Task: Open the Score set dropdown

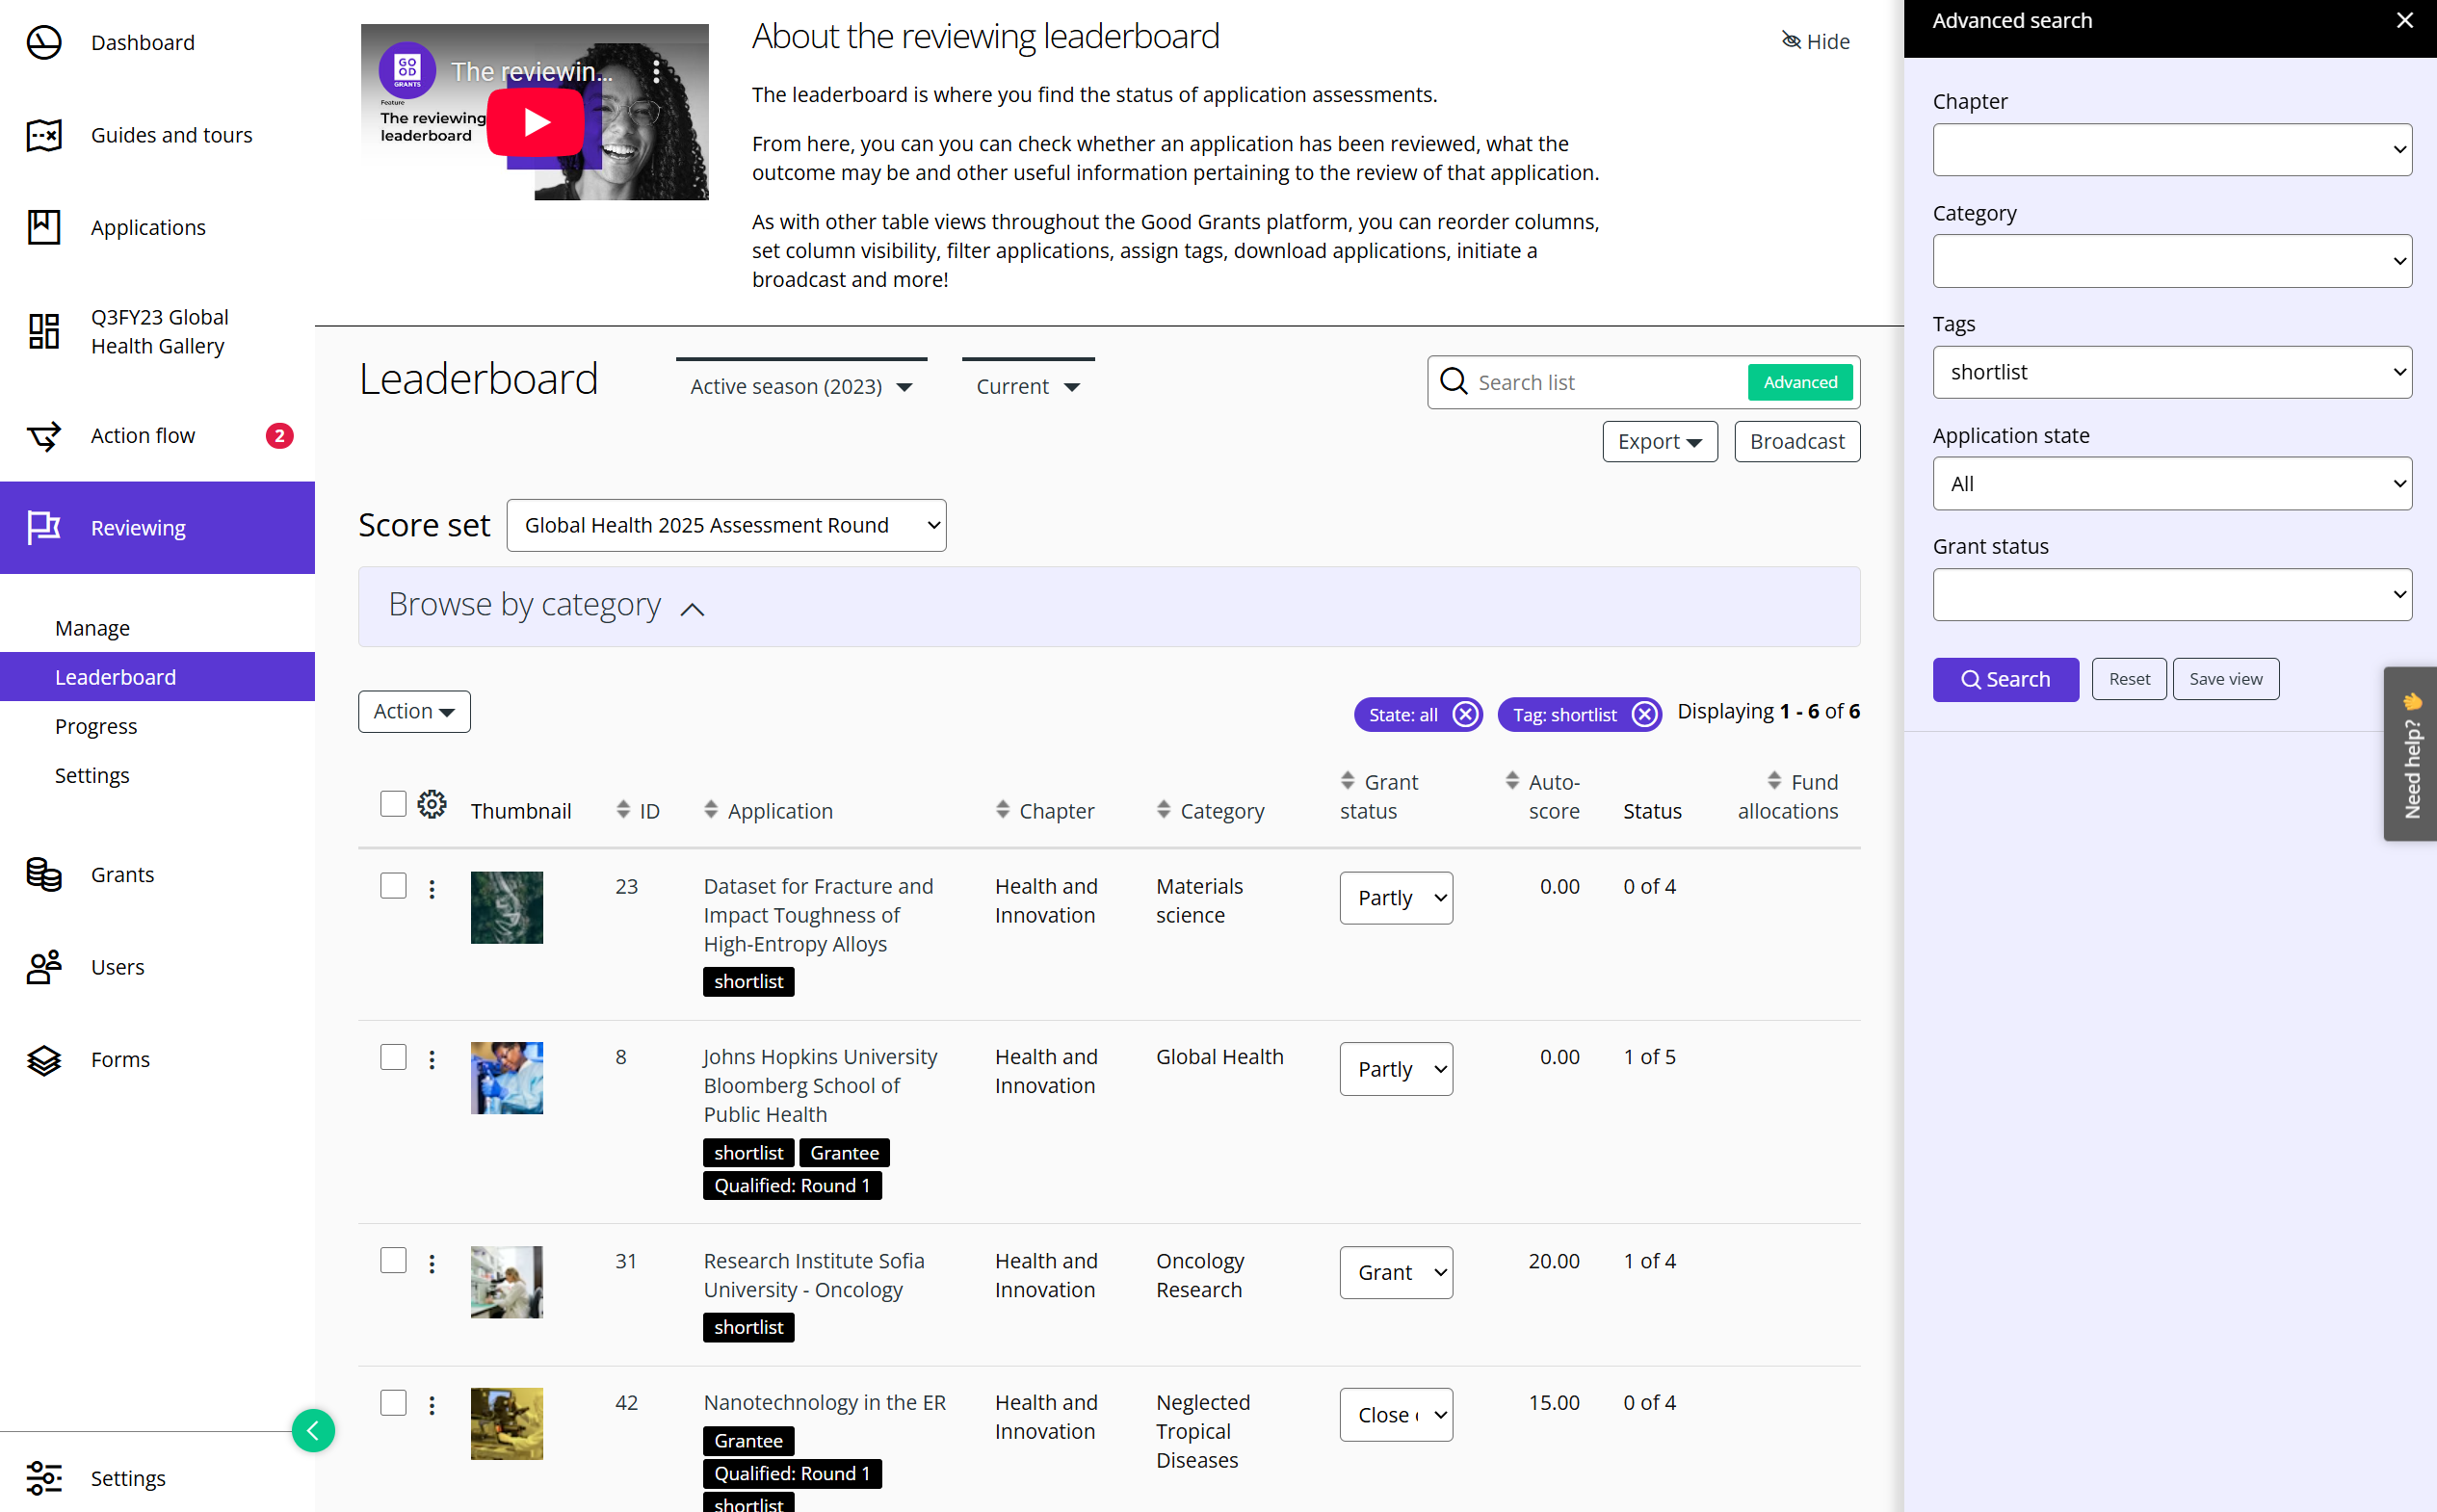Action: [726, 525]
